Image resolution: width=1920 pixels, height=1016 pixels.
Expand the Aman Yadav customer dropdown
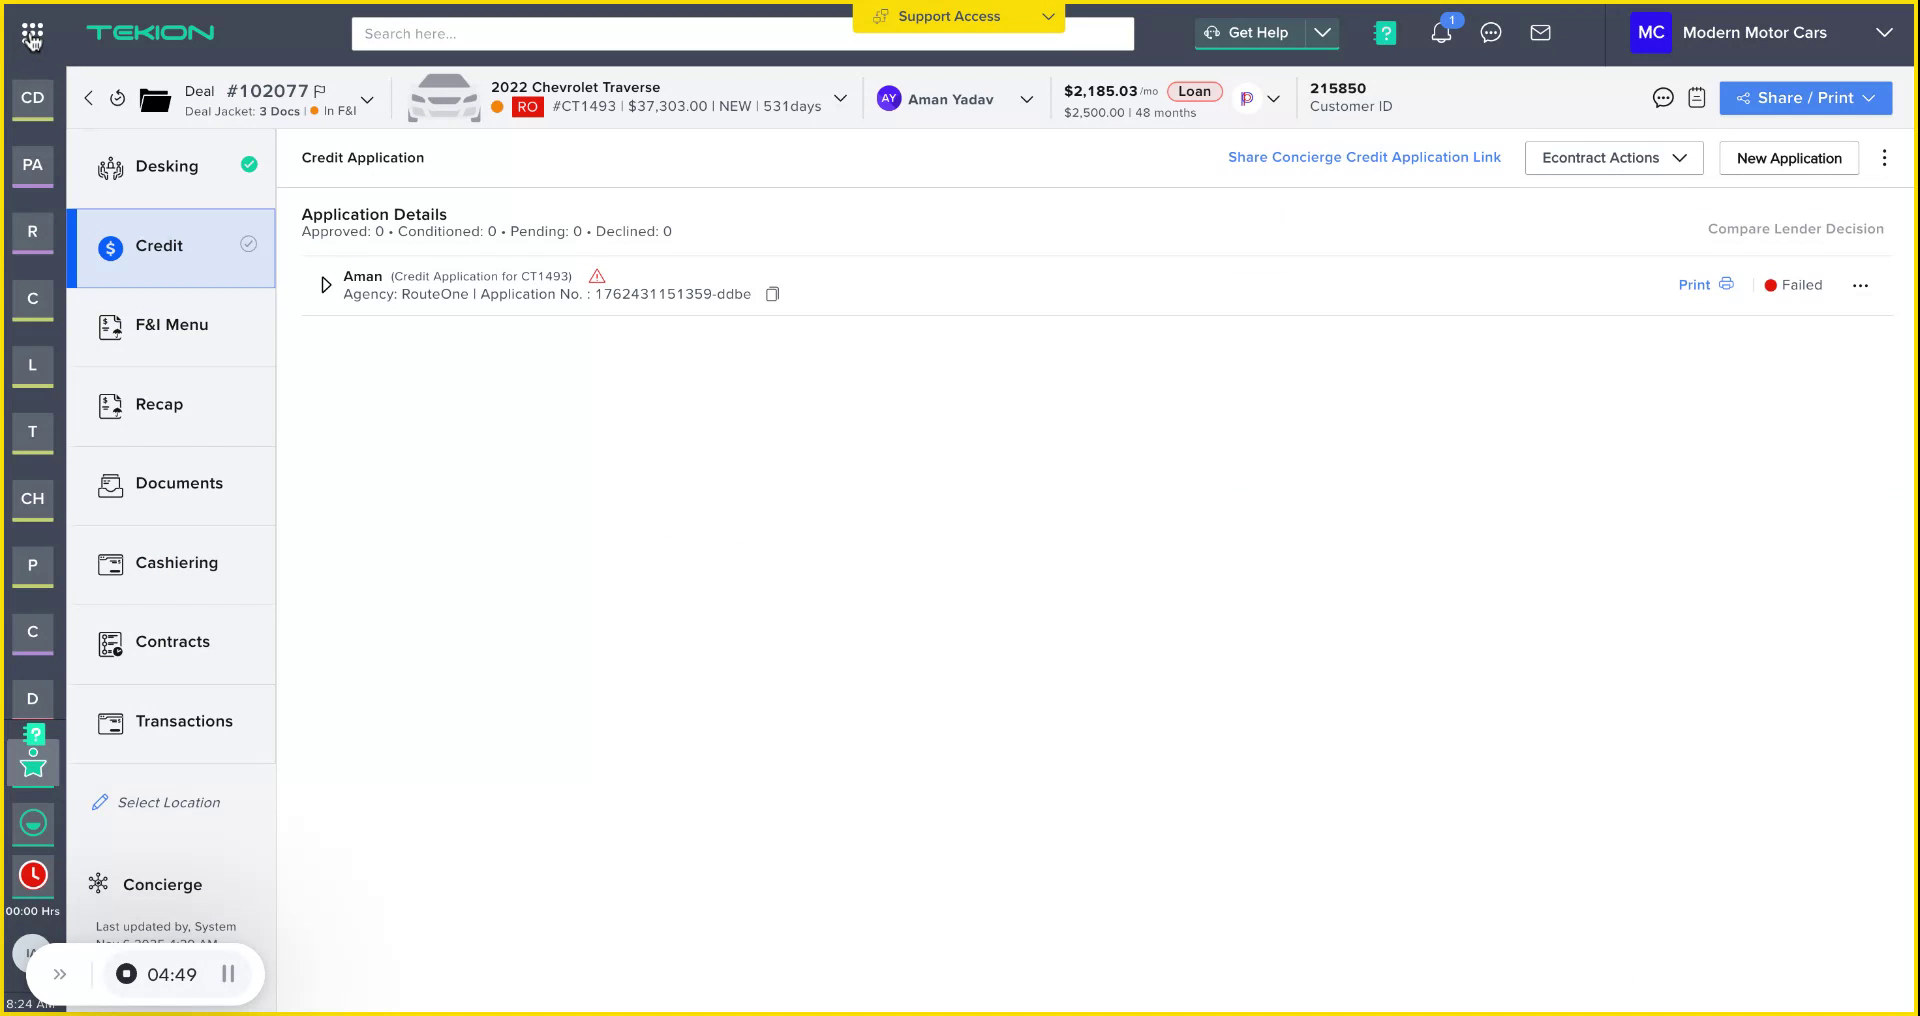coord(1027,99)
